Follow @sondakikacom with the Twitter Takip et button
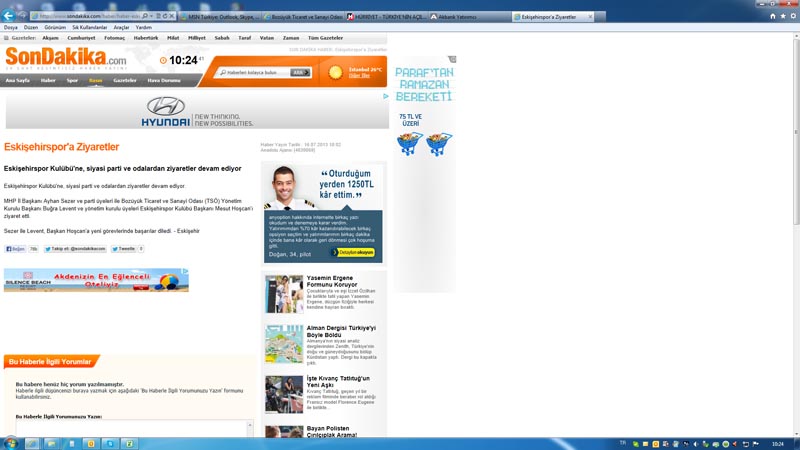 (x=75, y=249)
